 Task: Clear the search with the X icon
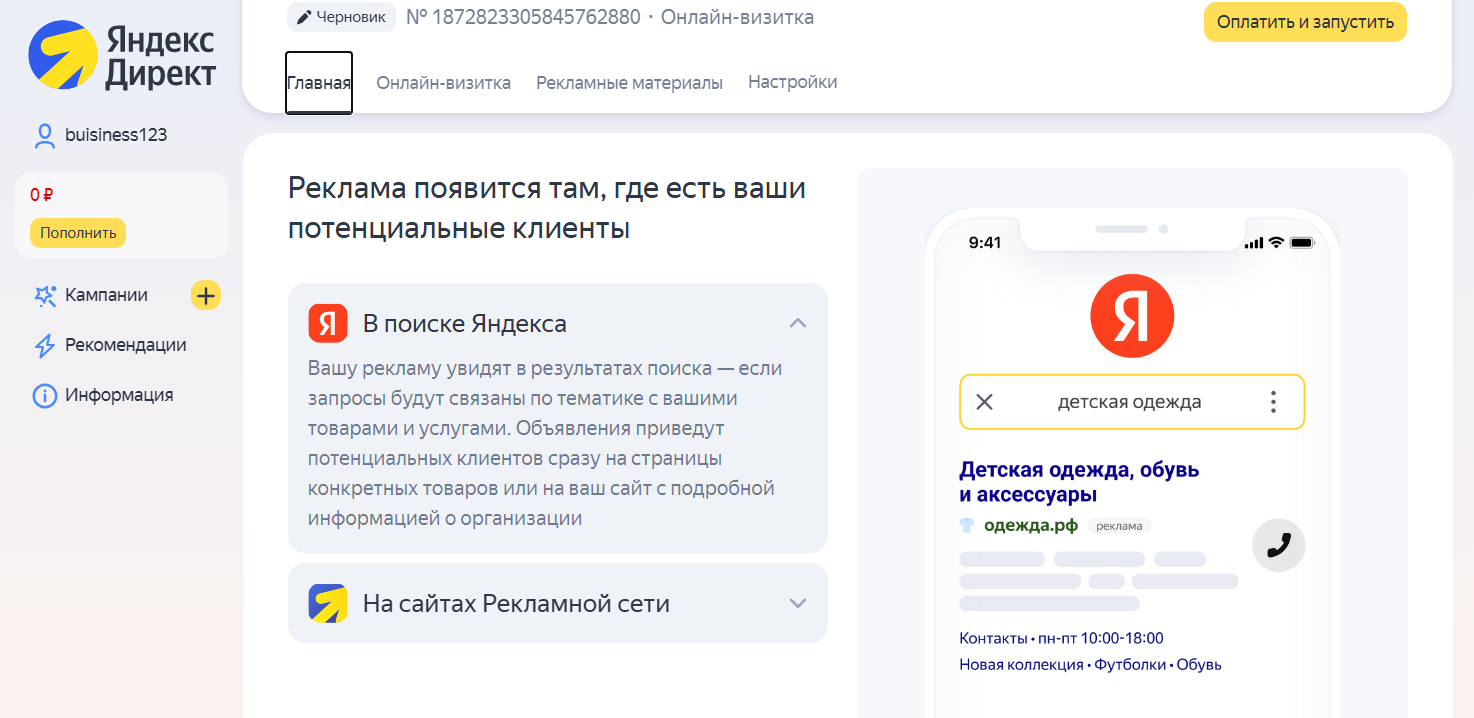coord(984,402)
